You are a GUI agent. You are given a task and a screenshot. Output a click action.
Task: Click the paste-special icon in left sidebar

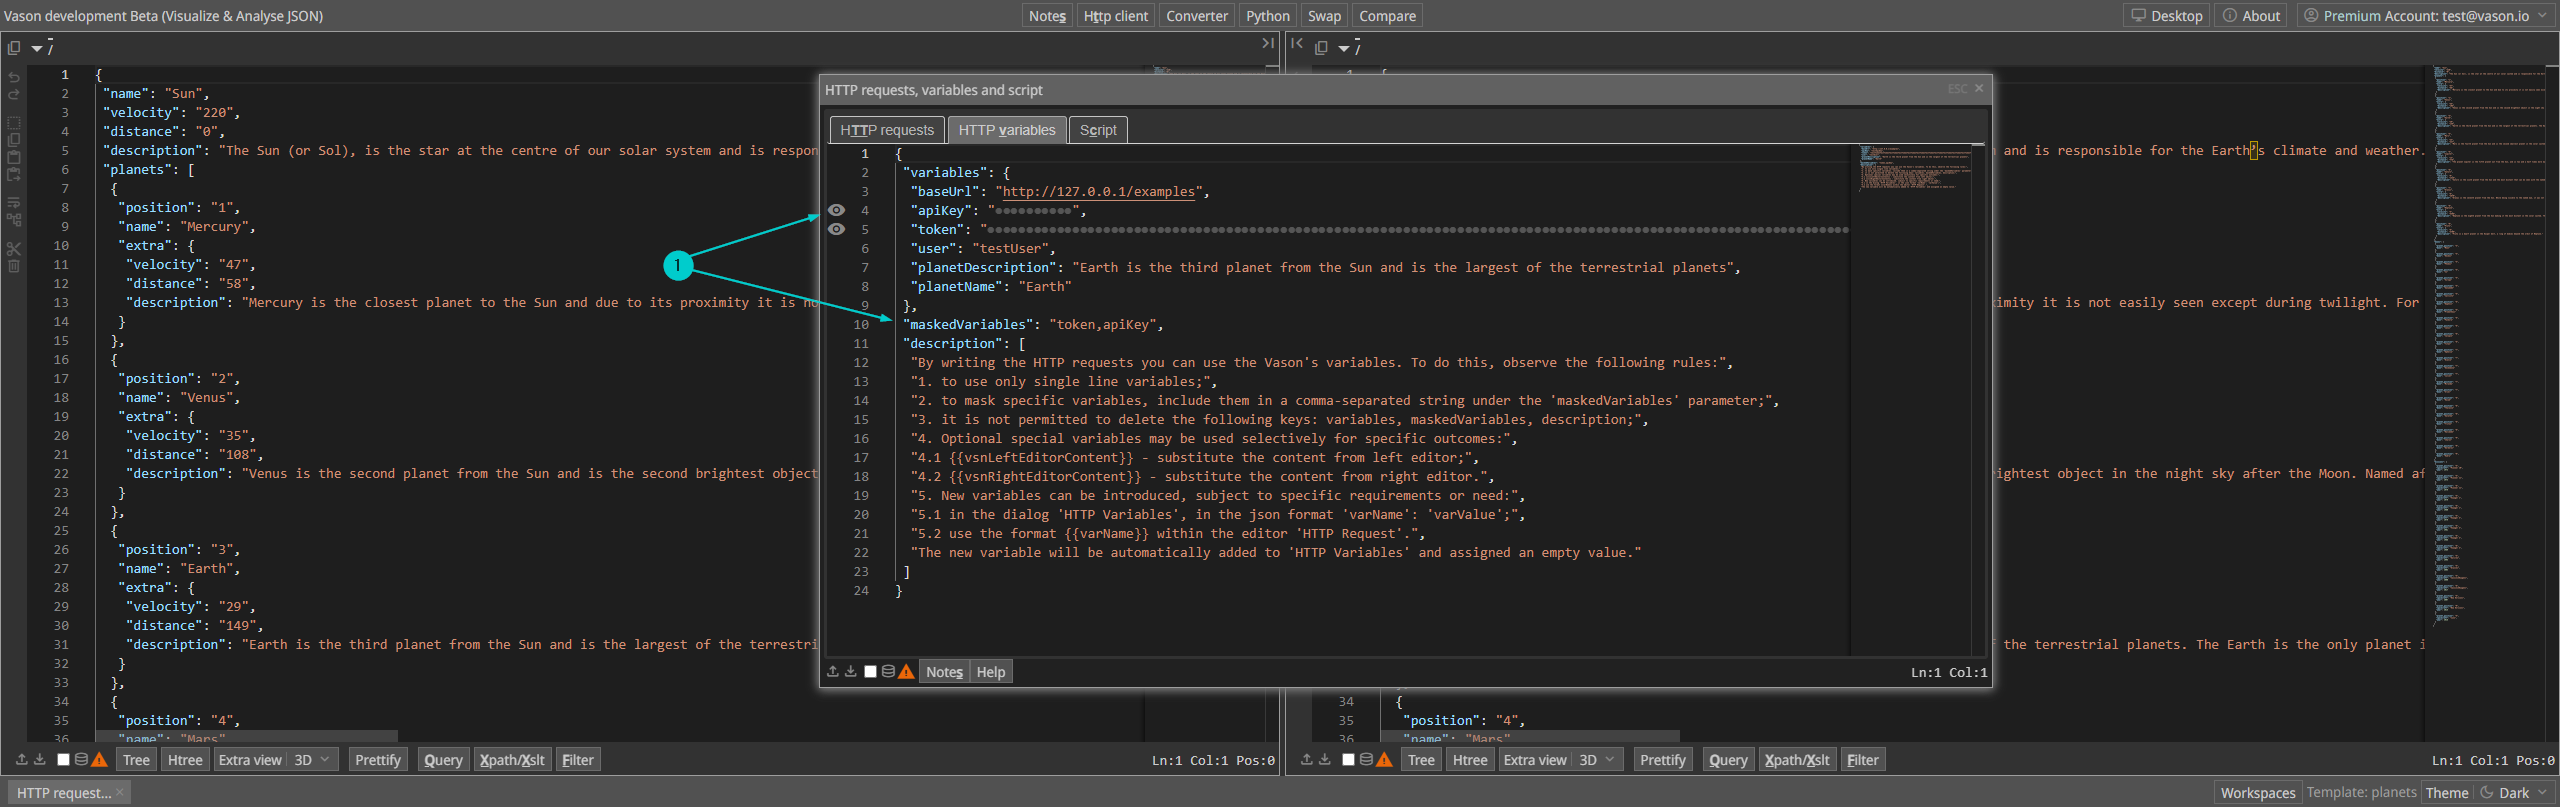point(14,174)
